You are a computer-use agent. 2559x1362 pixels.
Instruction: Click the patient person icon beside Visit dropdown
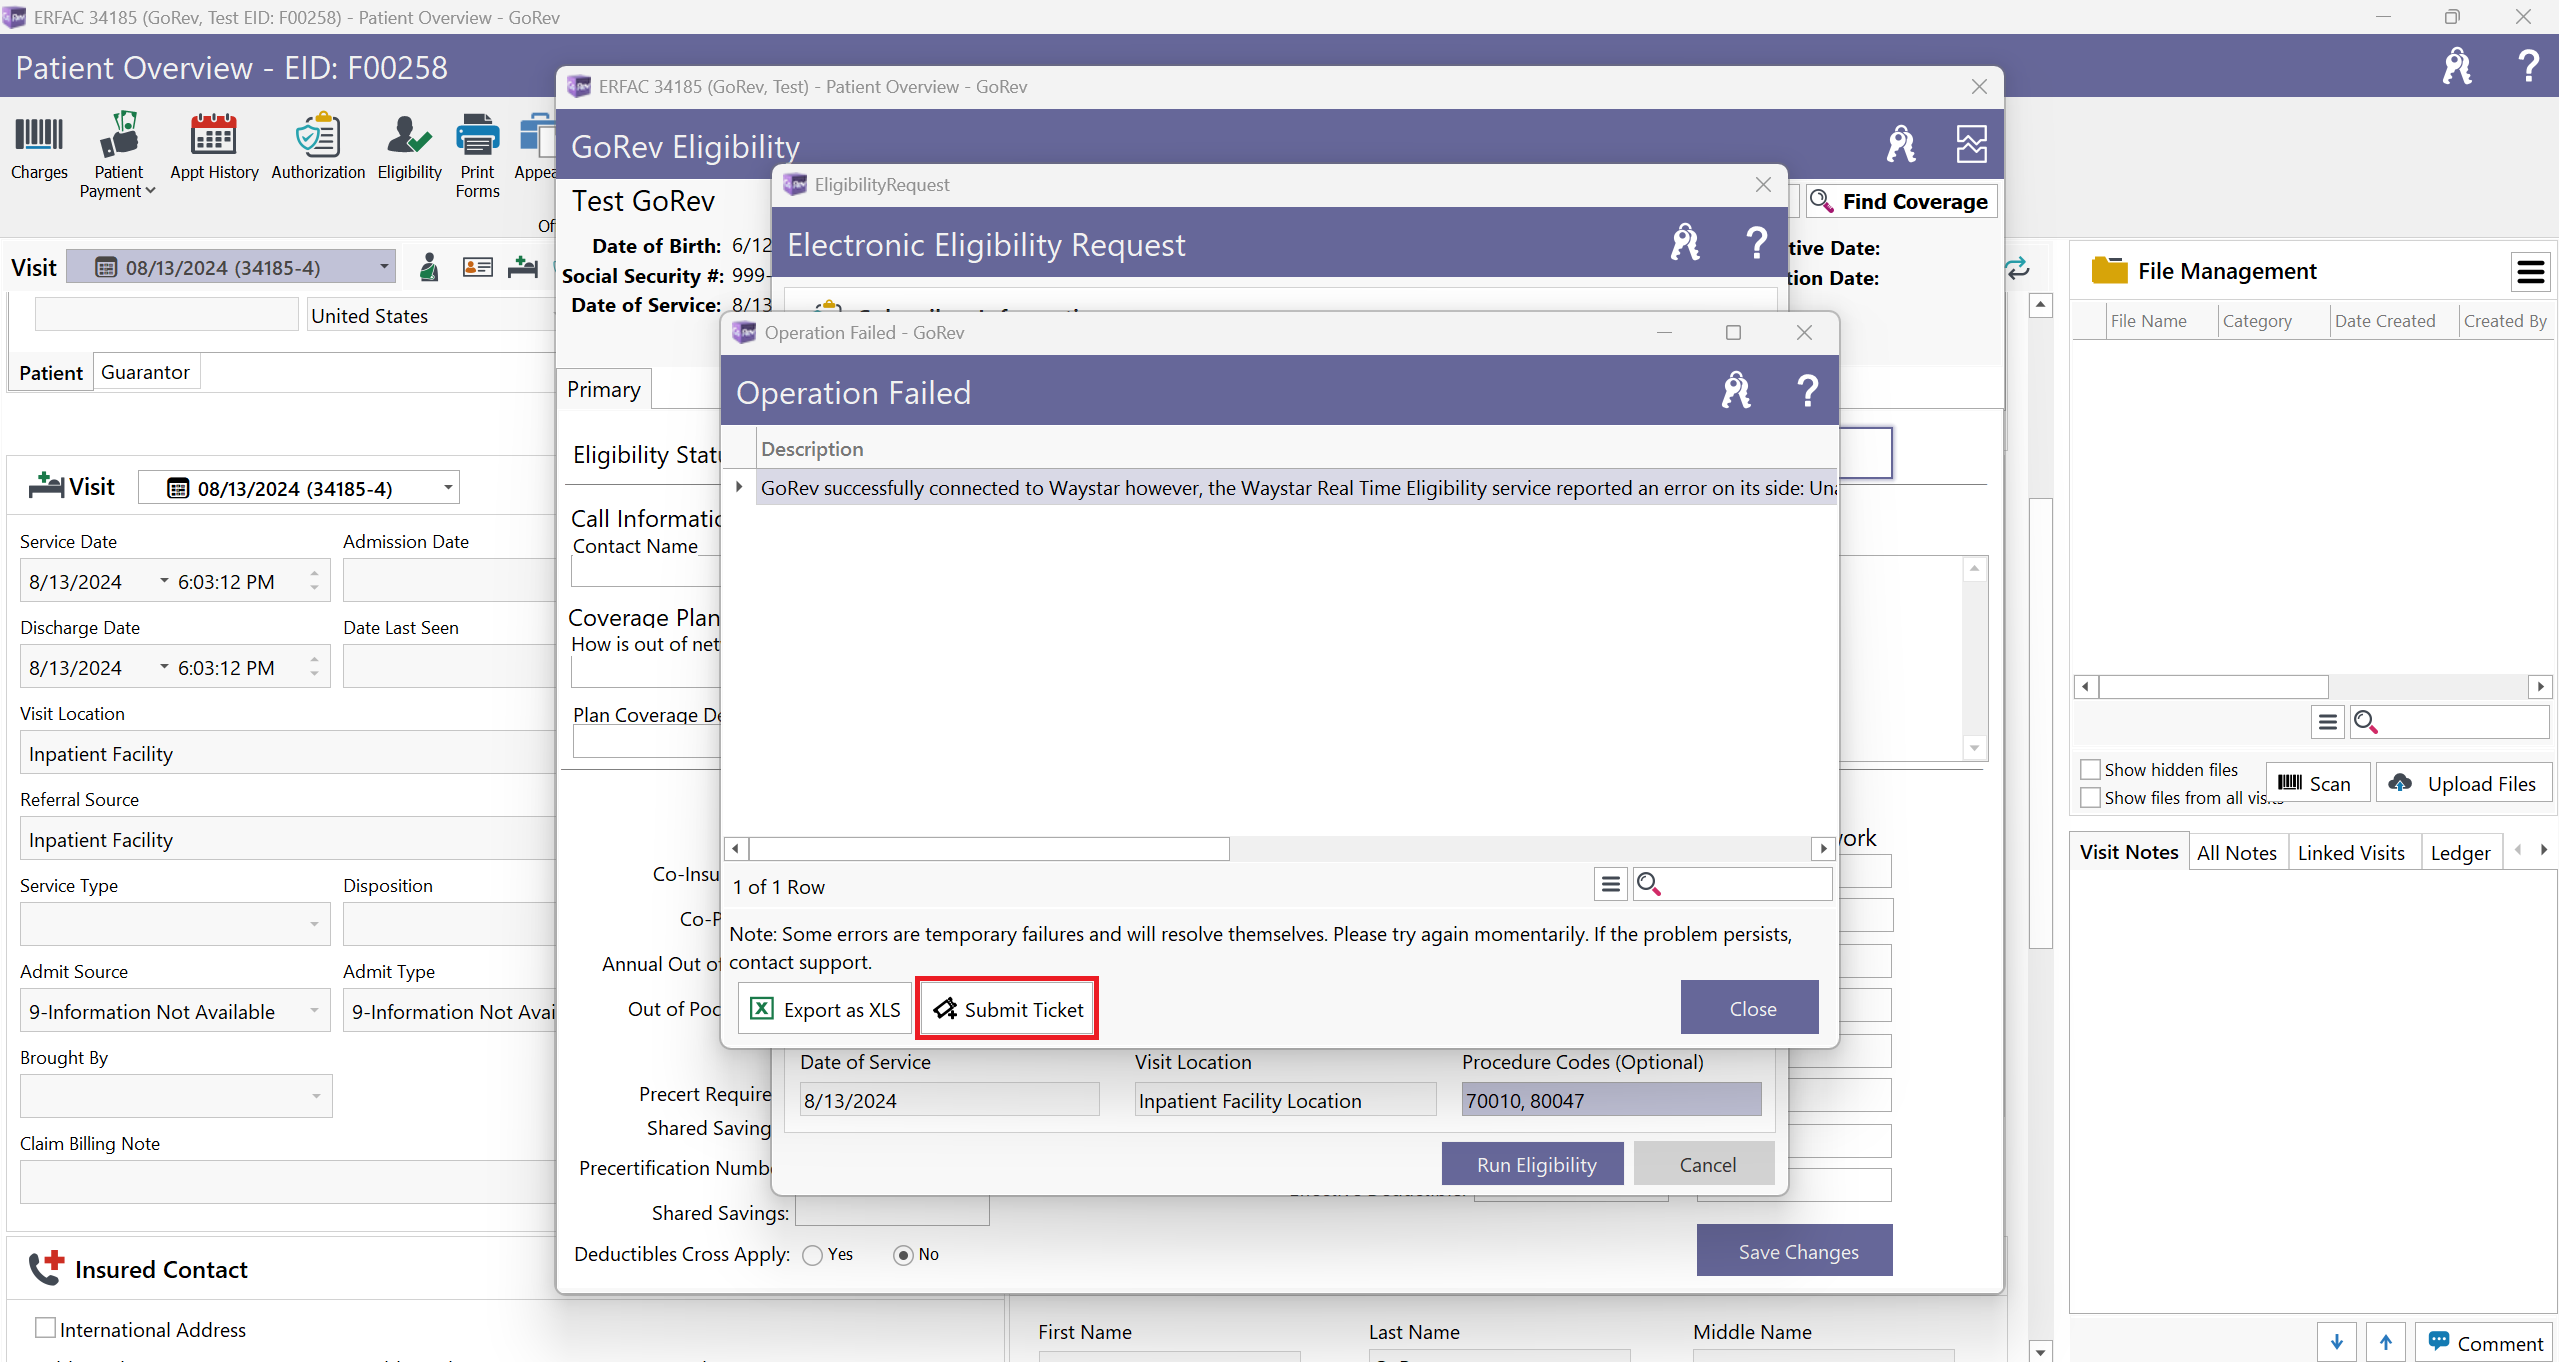(x=428, y=267)
